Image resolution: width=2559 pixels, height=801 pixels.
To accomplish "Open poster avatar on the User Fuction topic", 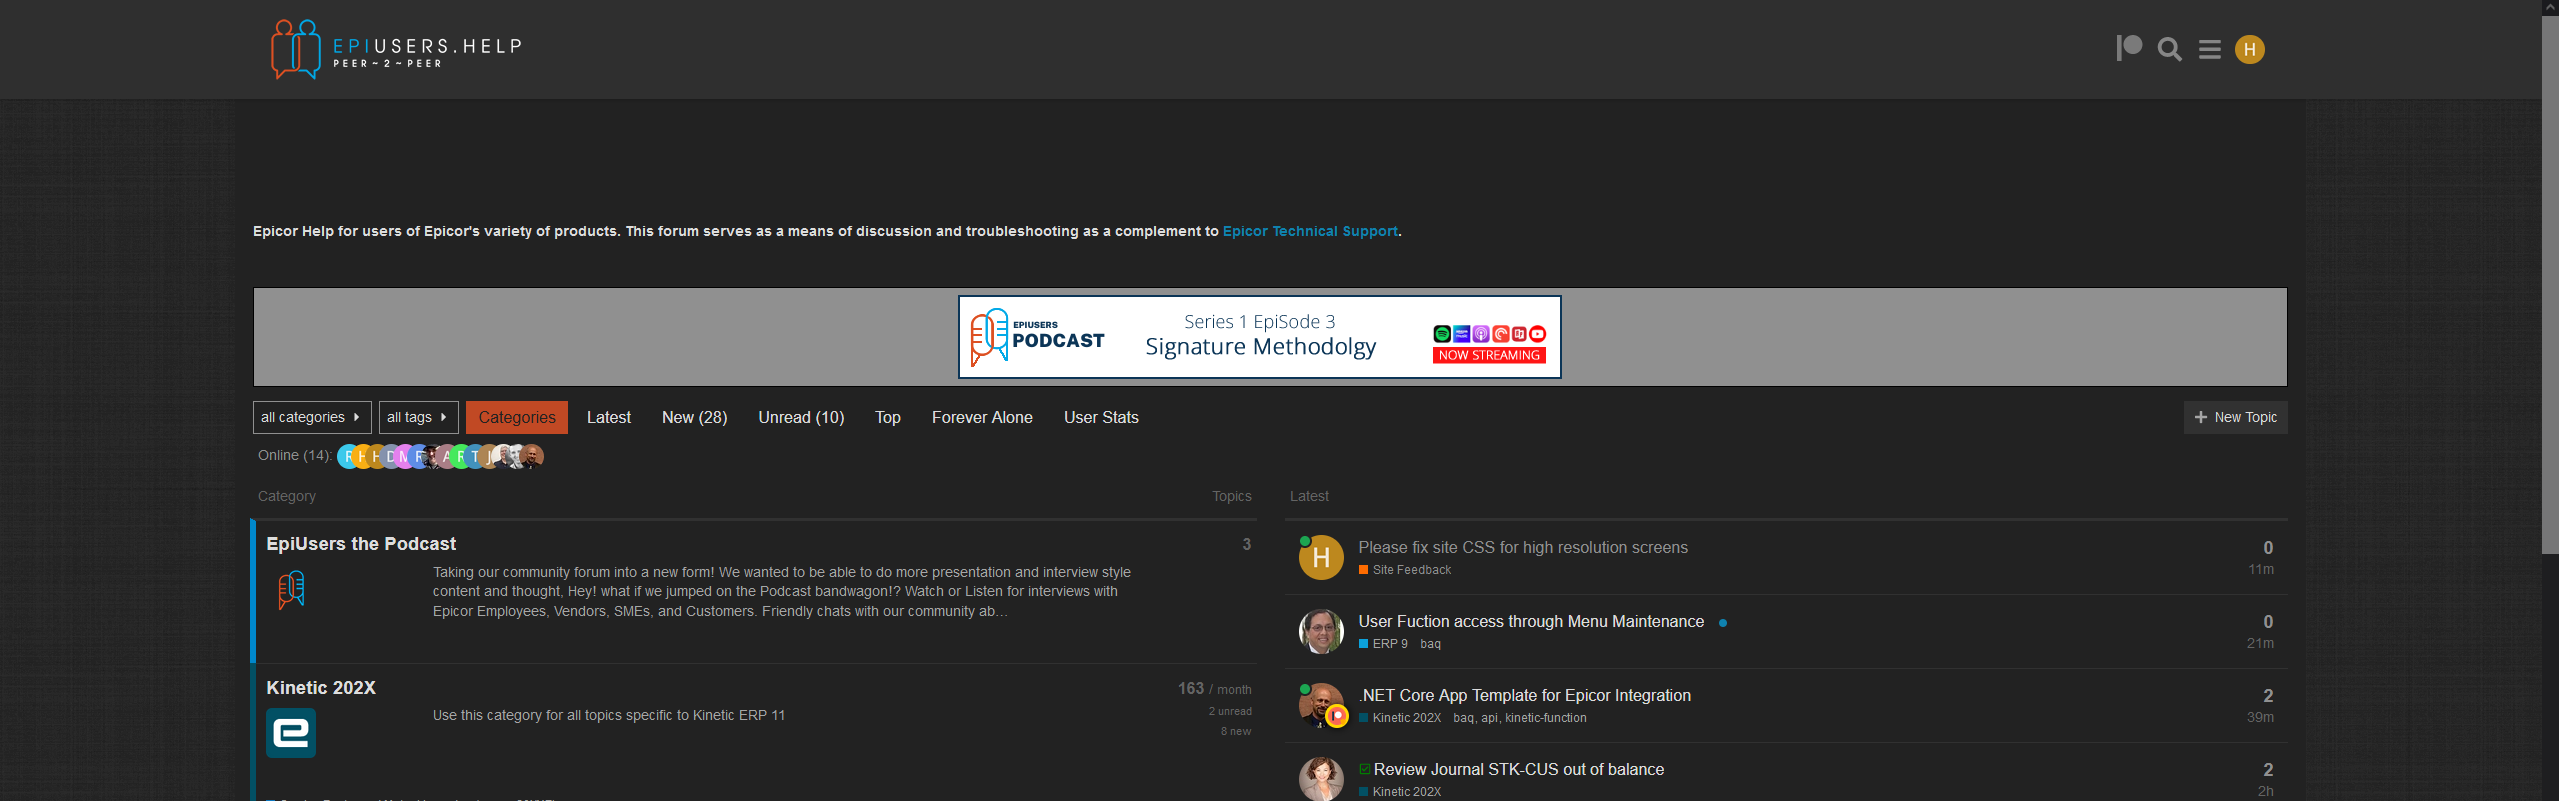I will tap(1321, 631).
